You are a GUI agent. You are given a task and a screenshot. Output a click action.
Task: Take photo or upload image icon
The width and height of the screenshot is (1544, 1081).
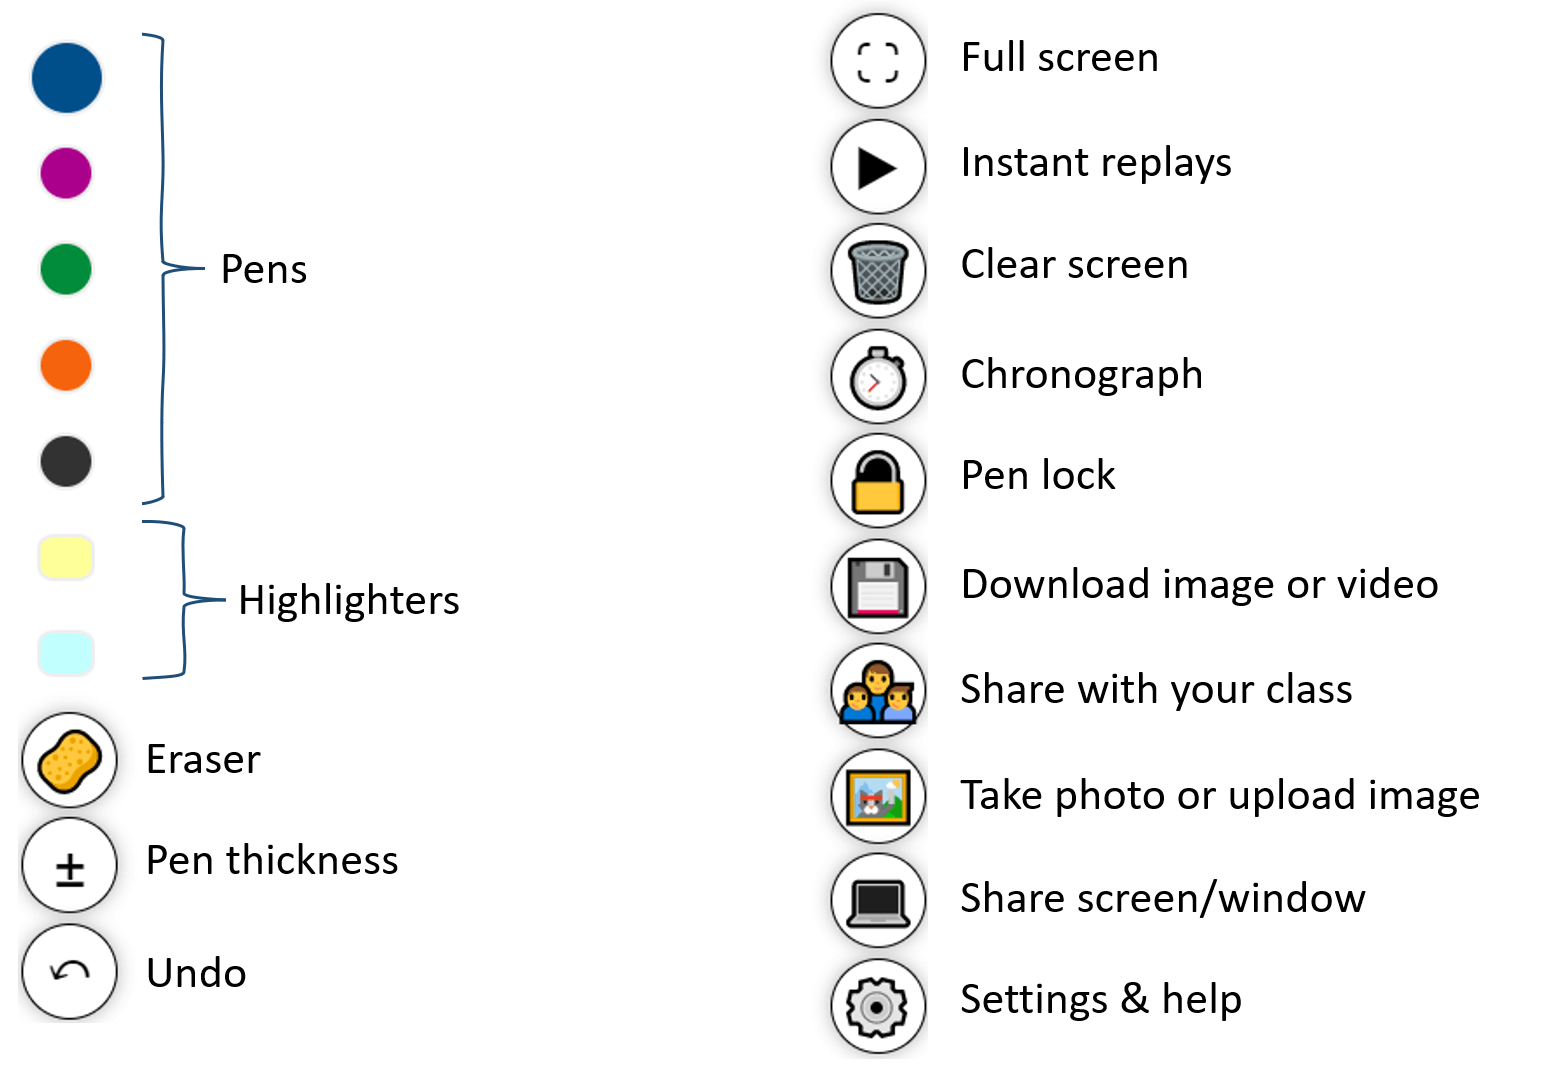[878, 796]
